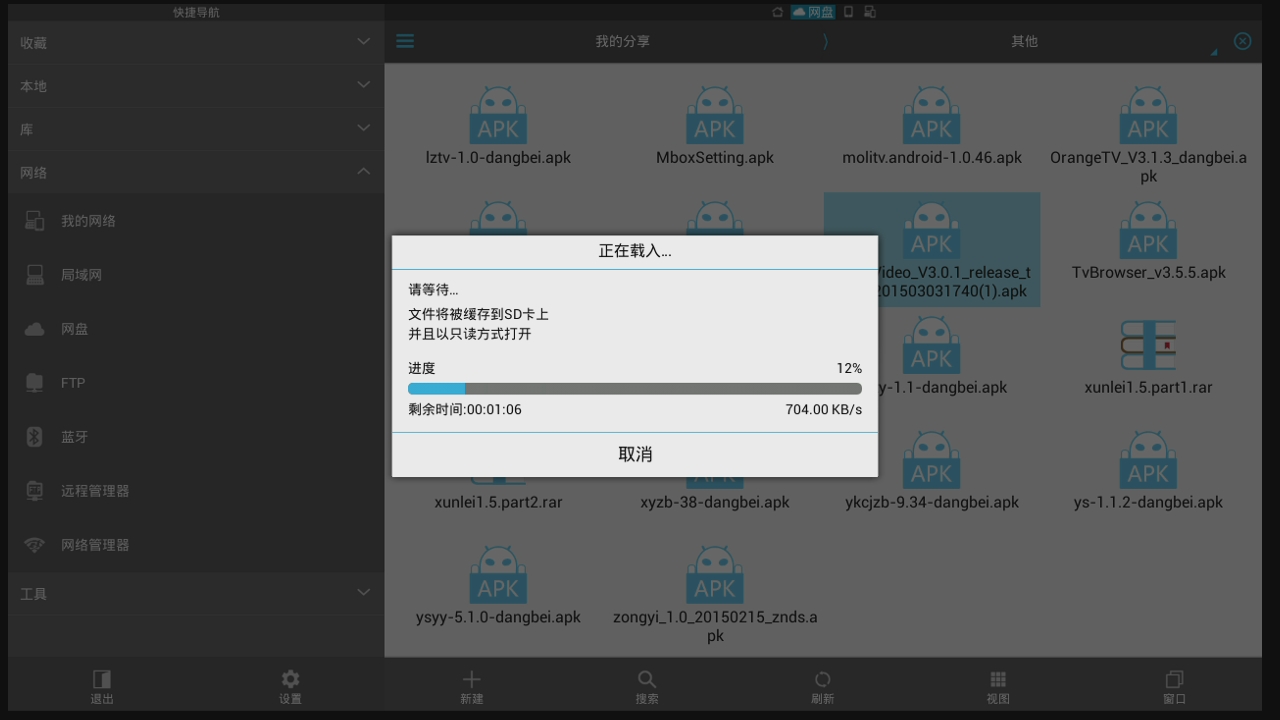The width and height of the screenshot is (1280, 720).
Task: Switch to the 我的分享 tab
Action: pyautogui.click(x=622, y=41)
